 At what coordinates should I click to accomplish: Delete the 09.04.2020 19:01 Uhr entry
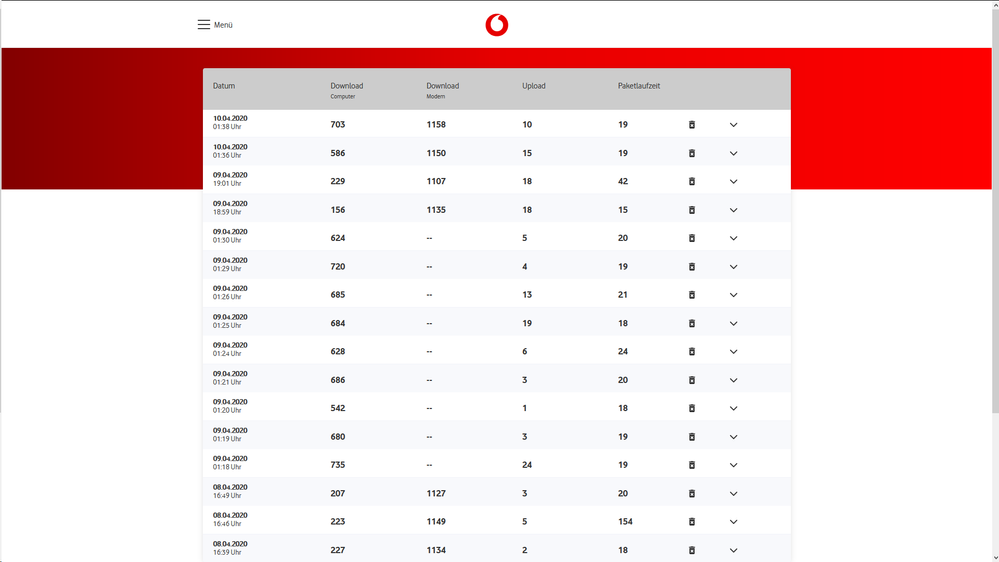[x=692, y=182]
